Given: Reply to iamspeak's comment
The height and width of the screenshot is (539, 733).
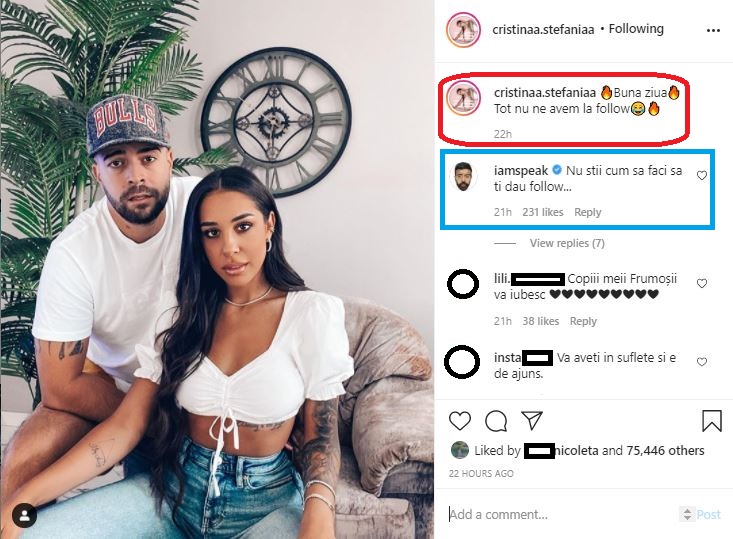Looking at the screenshot, I should (588, 212).
